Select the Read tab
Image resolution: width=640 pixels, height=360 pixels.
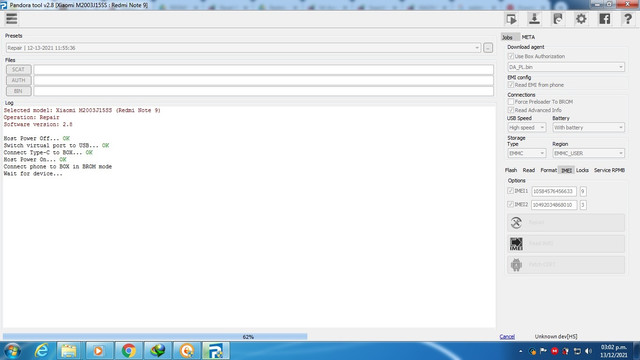(529, 170)
